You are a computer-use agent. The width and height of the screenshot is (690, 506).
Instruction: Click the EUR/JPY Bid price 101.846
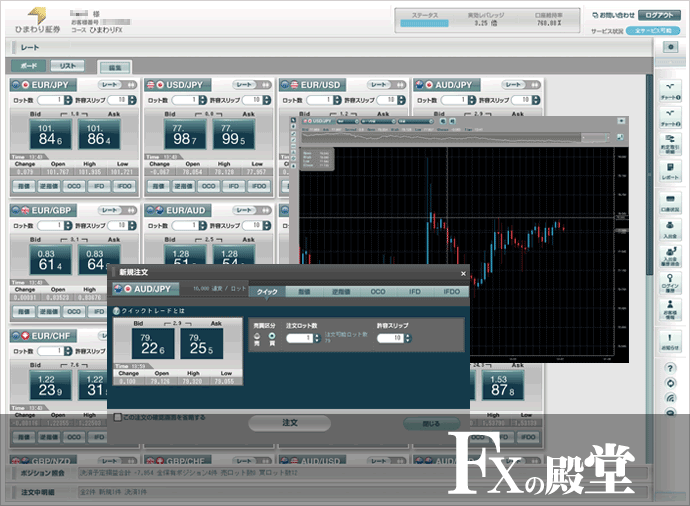[x=50, y=135]
